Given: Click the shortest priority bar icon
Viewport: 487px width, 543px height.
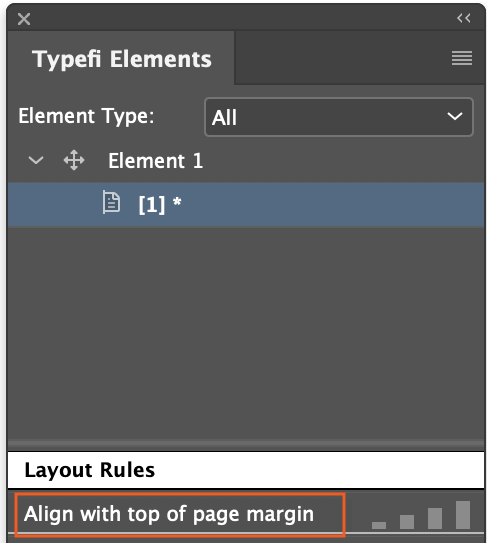Looking at the screenshot, I should pos(379,525).
